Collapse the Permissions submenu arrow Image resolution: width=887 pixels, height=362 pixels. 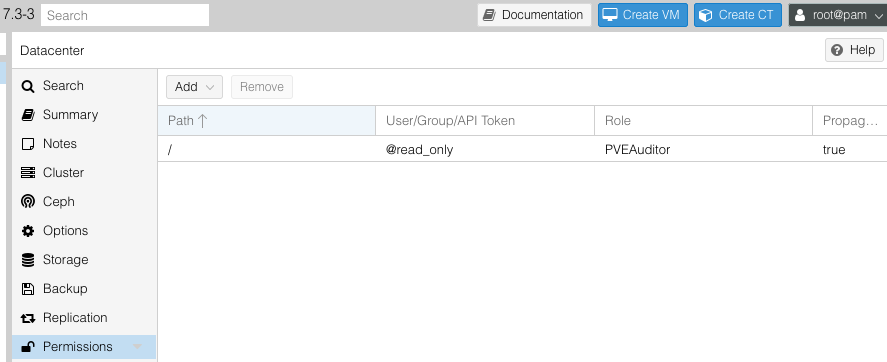coord(137,346)
